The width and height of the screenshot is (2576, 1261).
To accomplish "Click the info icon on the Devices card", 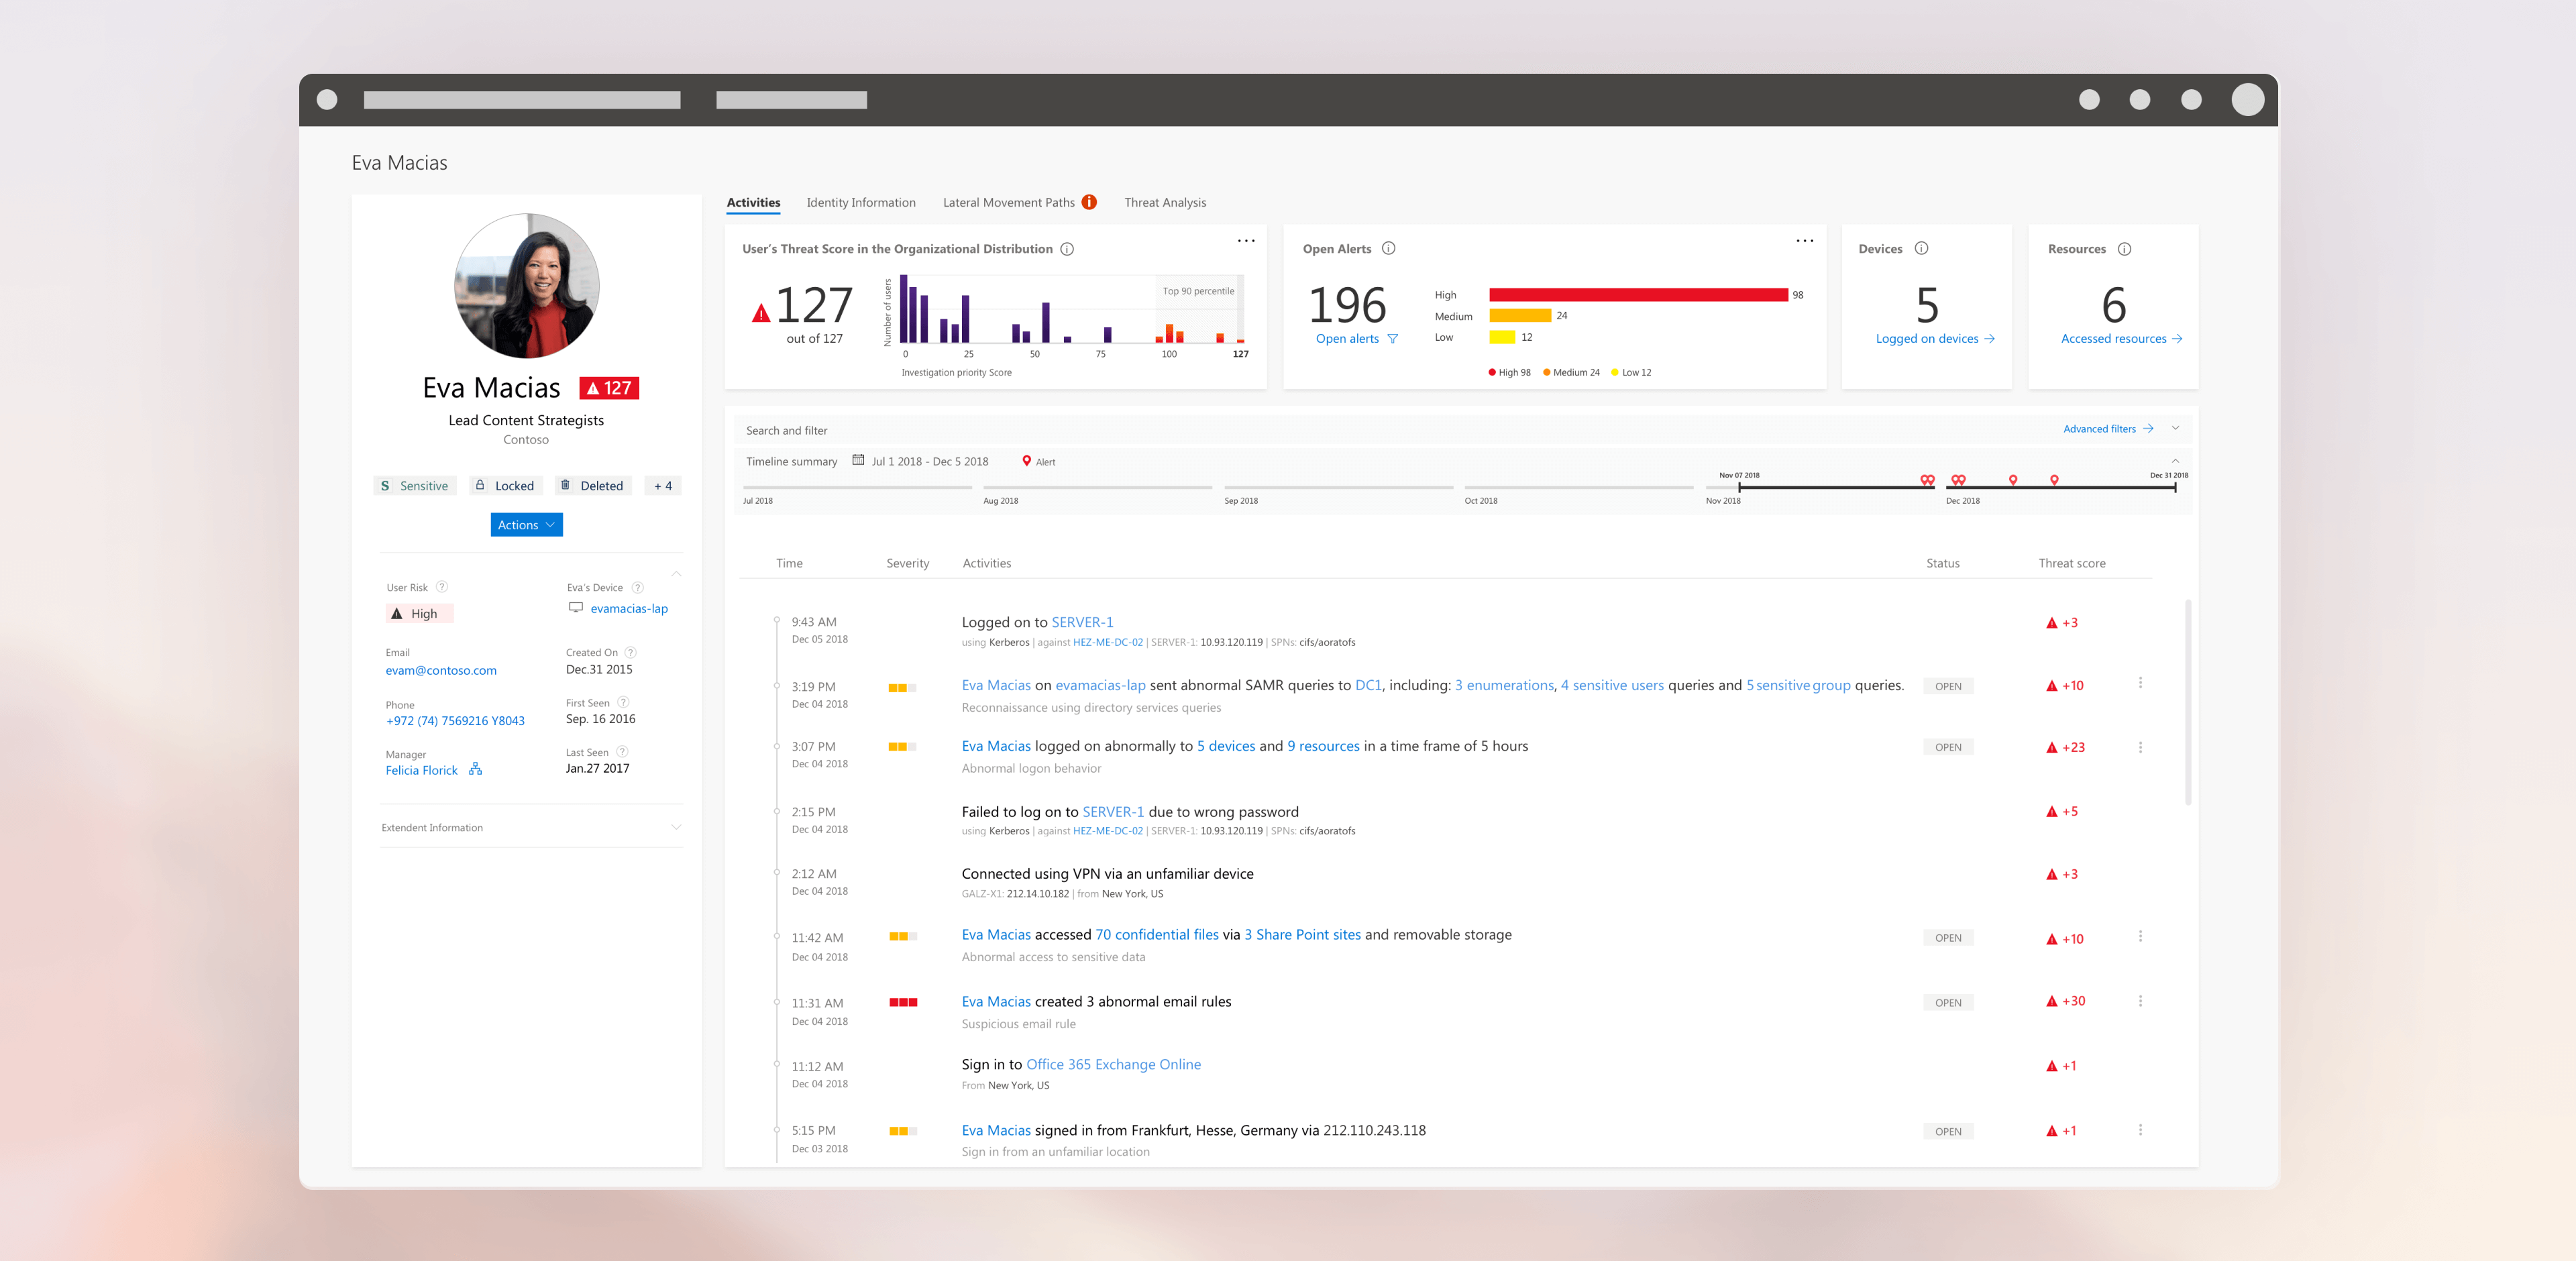I will (1922, 248).
